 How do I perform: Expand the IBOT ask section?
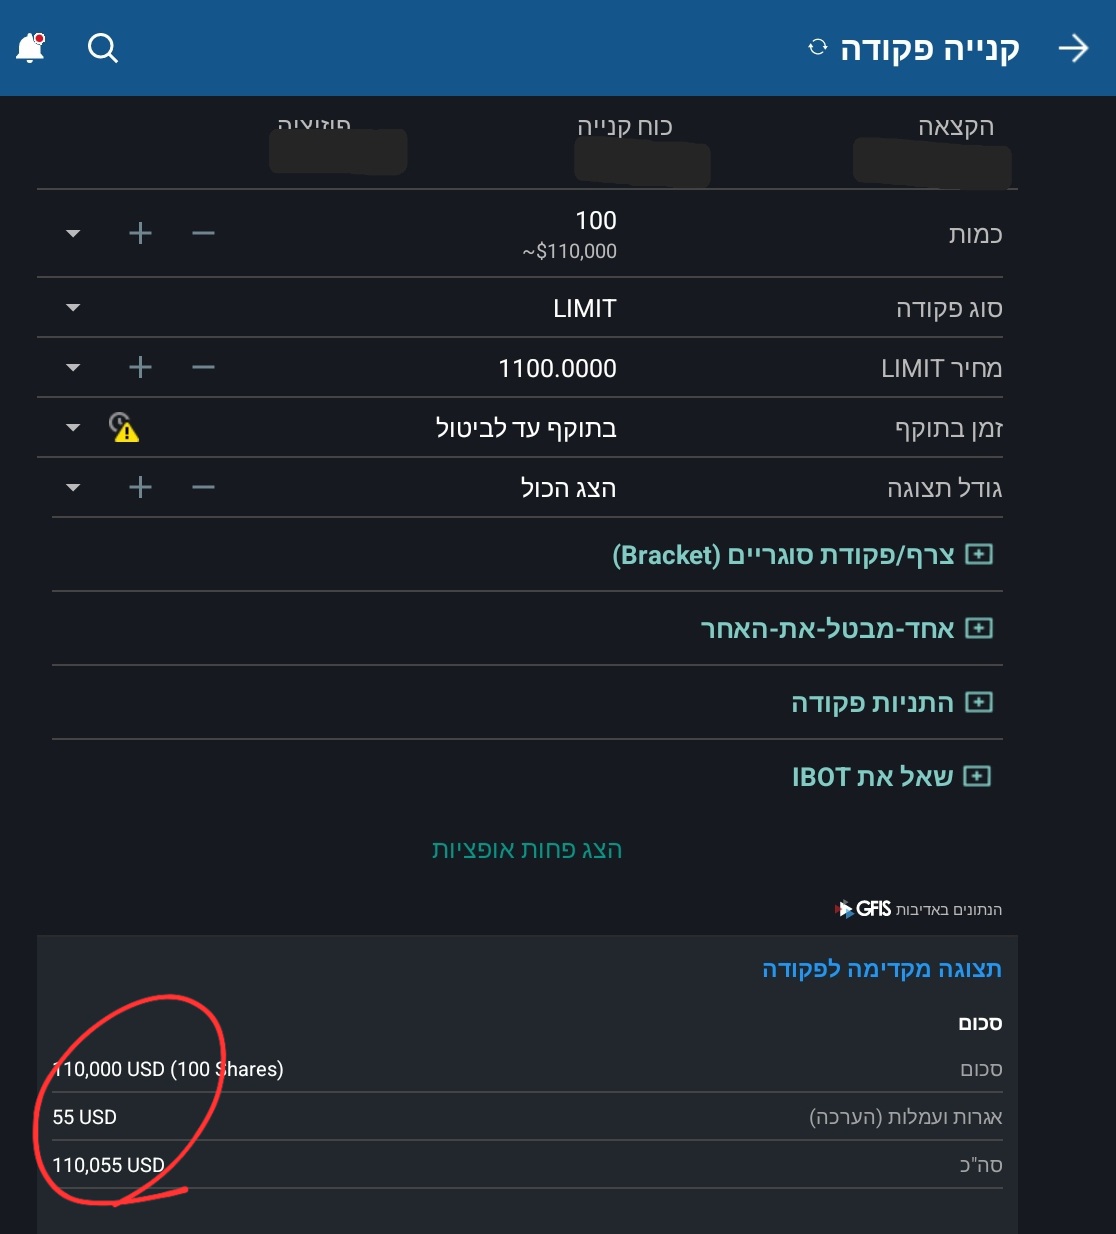tap(977, 777)
